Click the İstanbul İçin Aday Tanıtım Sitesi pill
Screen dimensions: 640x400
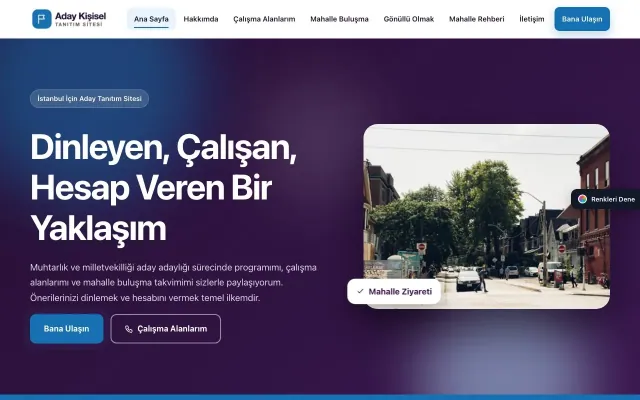coord(89,98)
